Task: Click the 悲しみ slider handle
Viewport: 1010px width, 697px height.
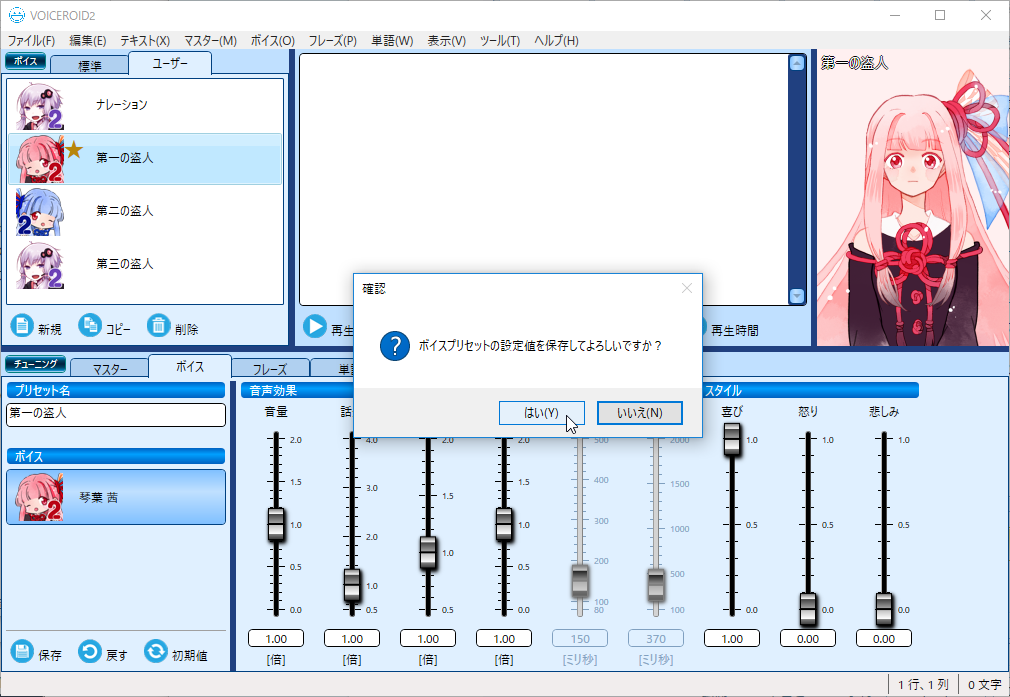Action: pyautogui.click(x=884, y=609)
